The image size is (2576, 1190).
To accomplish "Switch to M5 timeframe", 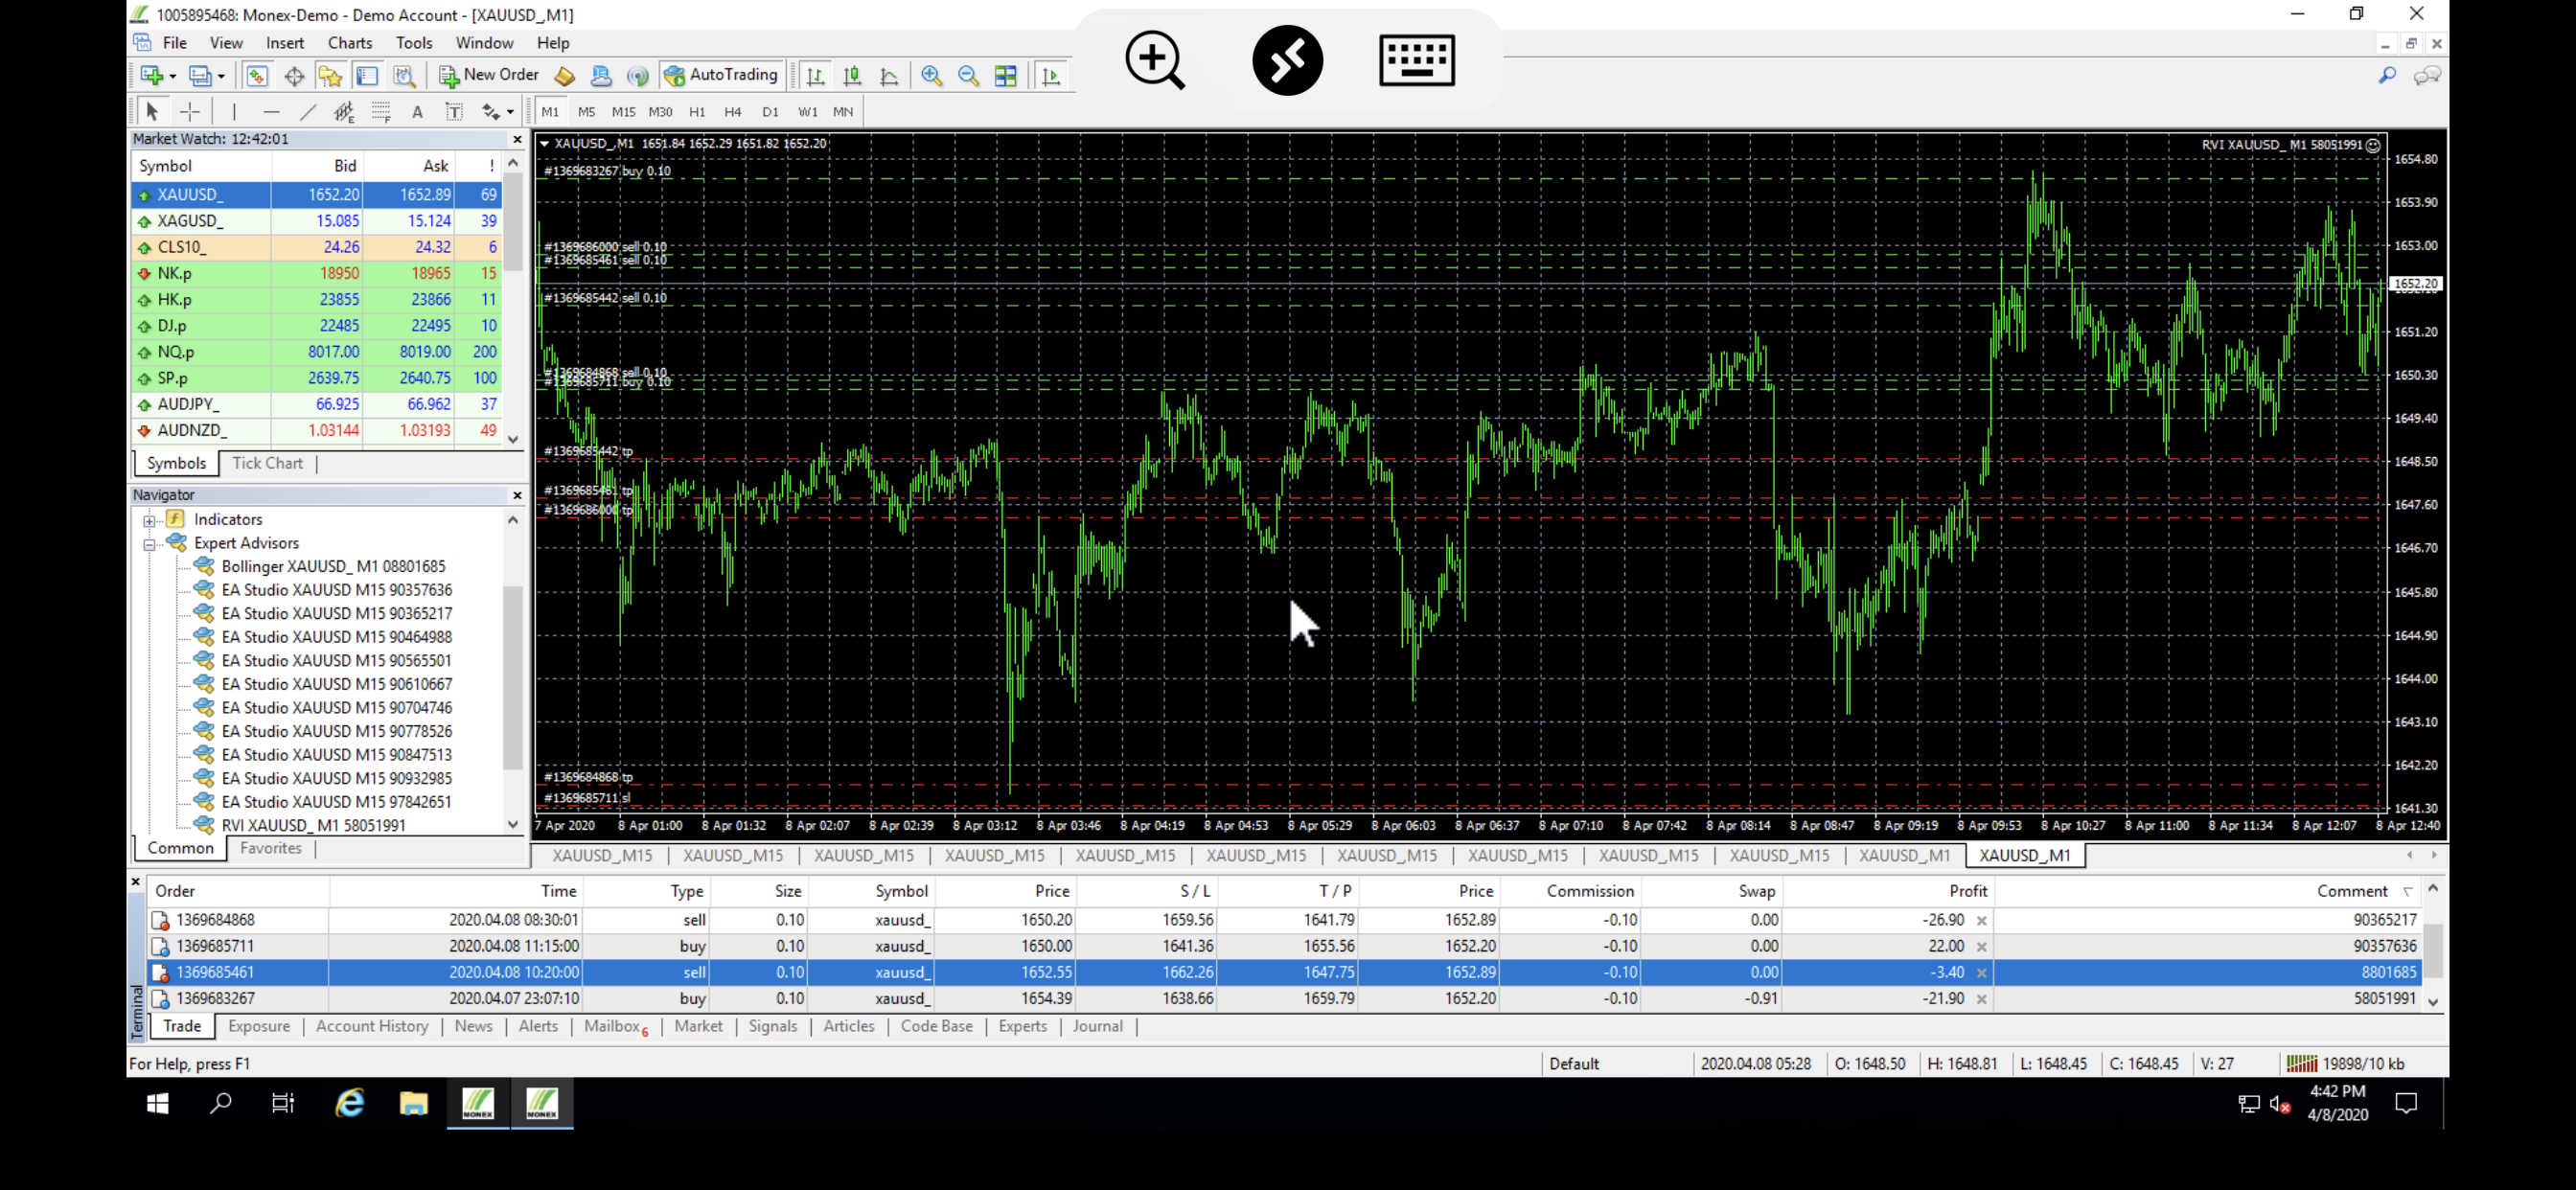I will [586, 112].
